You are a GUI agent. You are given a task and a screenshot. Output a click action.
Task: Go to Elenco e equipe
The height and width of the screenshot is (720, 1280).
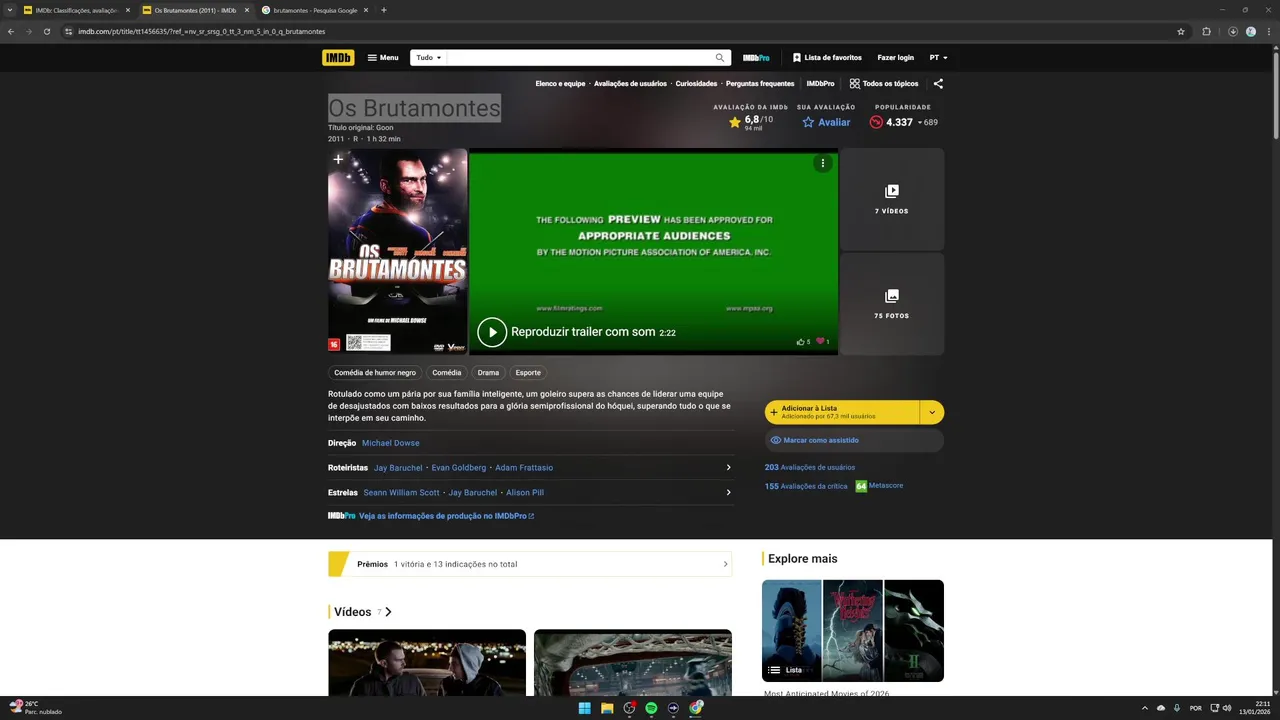(x=560, y=84)
